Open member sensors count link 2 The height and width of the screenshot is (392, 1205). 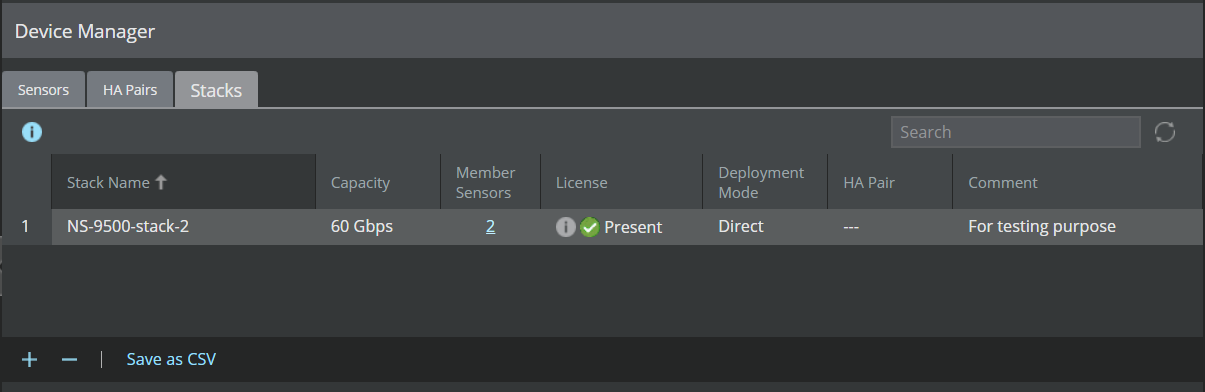click(x=490, y=226)
